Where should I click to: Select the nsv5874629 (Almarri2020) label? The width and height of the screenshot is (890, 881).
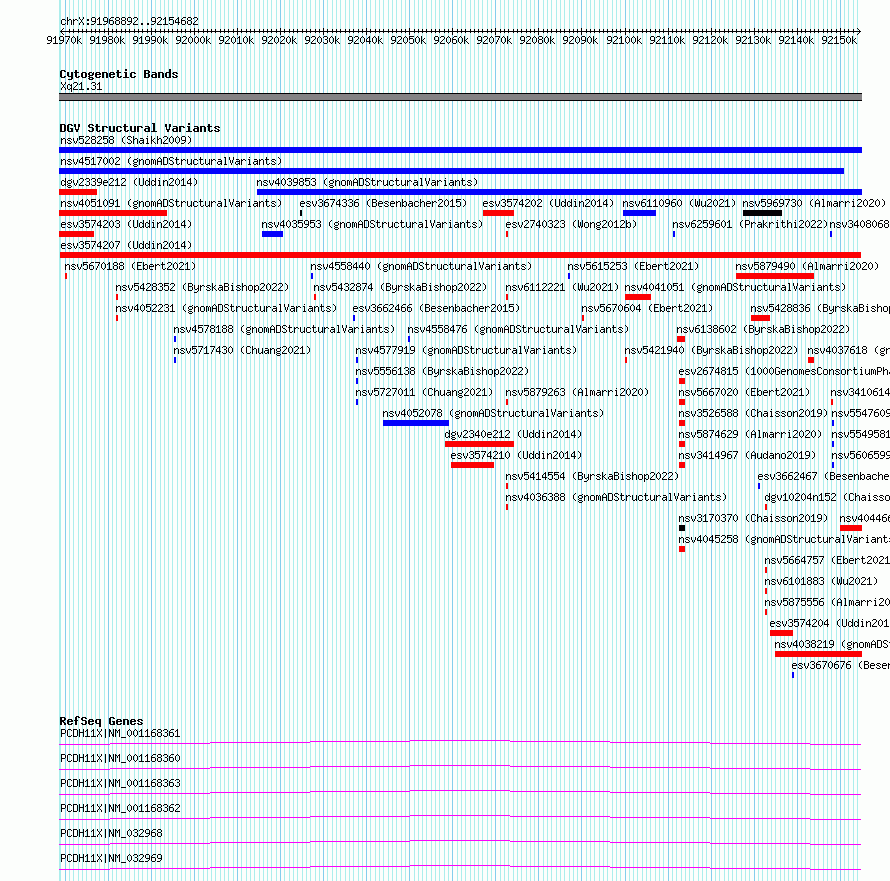[x=750, y=434]
